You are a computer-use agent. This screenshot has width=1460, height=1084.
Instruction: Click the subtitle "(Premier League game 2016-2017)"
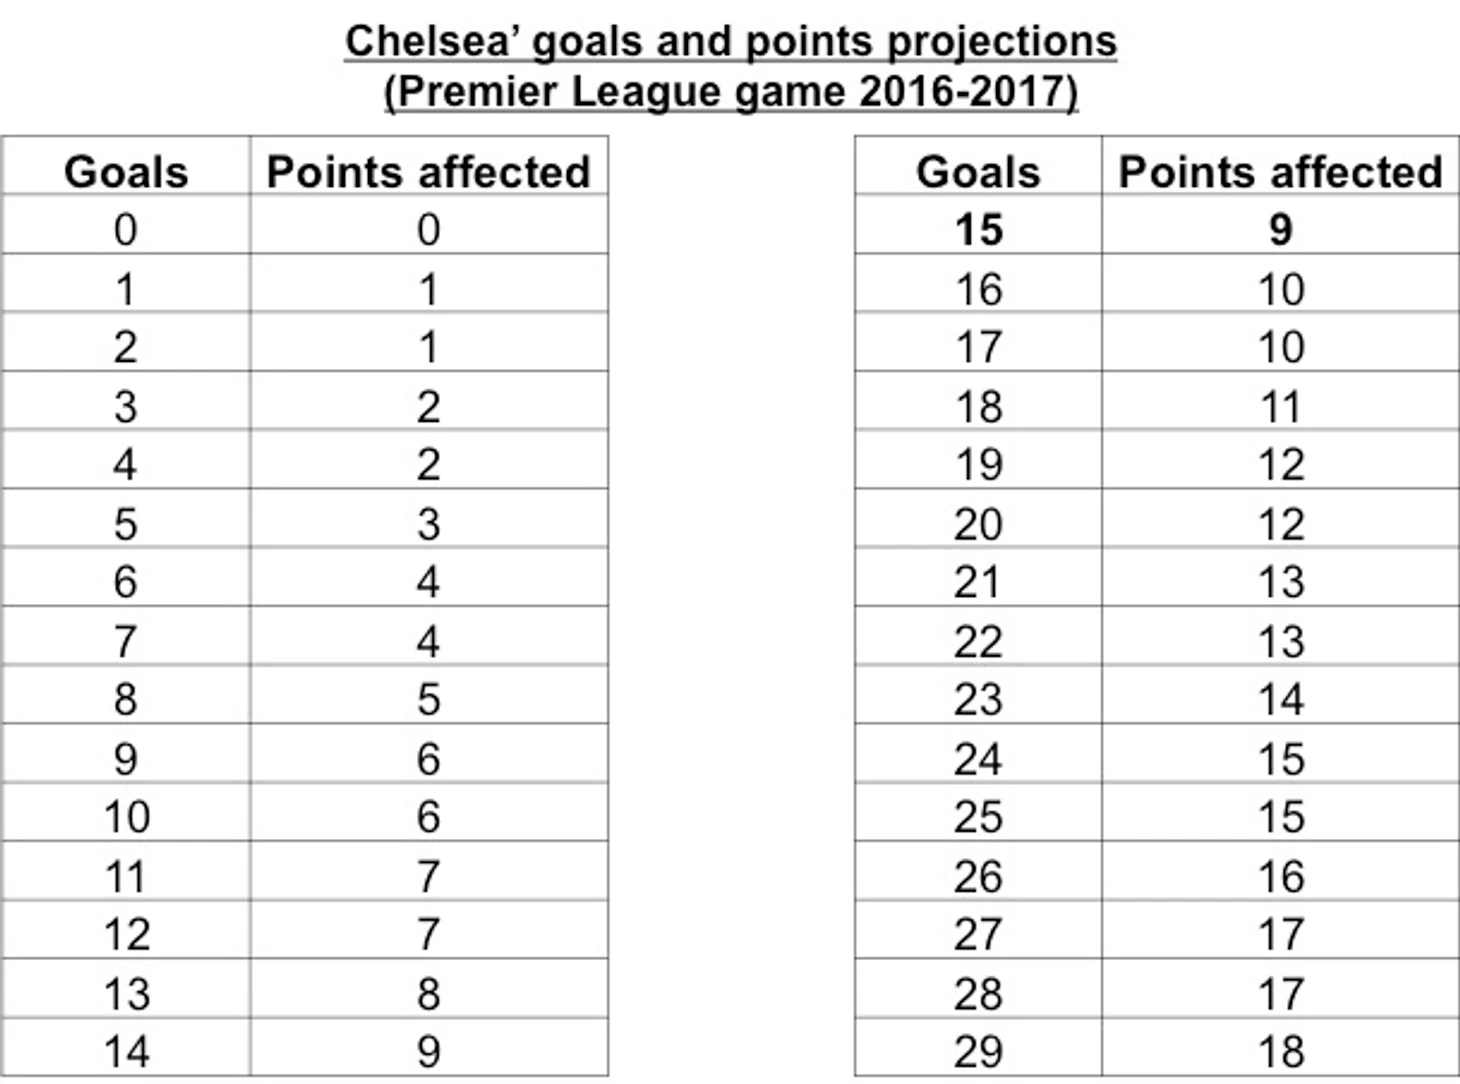tap(730, 92)
